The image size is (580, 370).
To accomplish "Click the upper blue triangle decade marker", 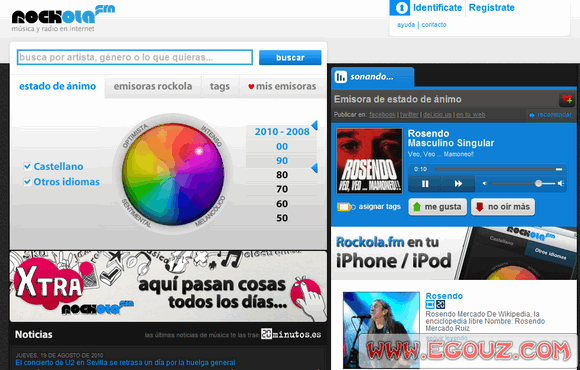I will [x=314, y=125].
